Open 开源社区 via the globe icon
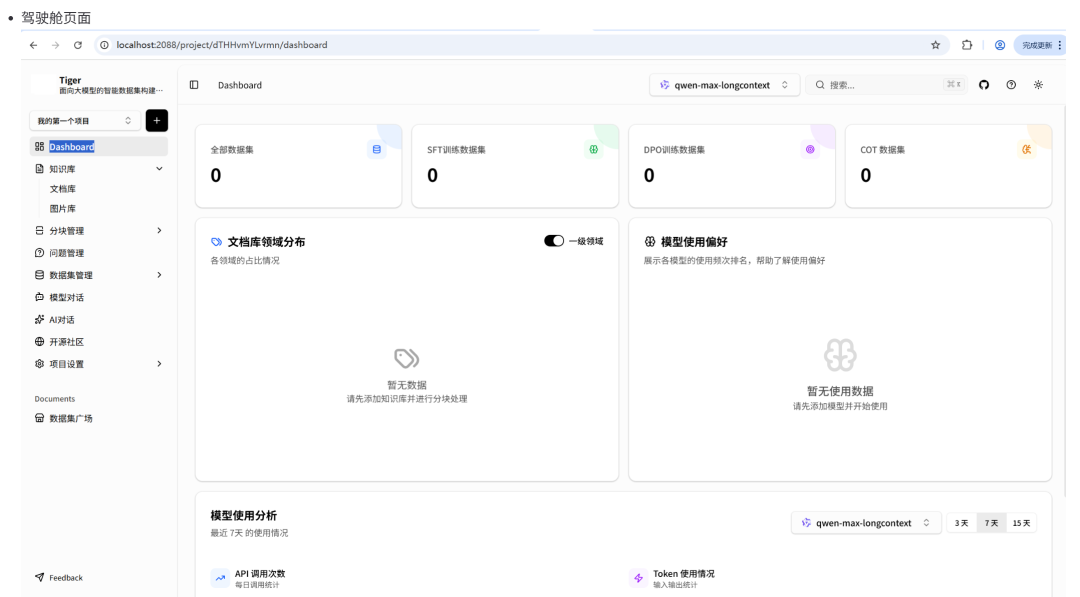Viewport: 1080px width, 597px height. coord(41,341)
